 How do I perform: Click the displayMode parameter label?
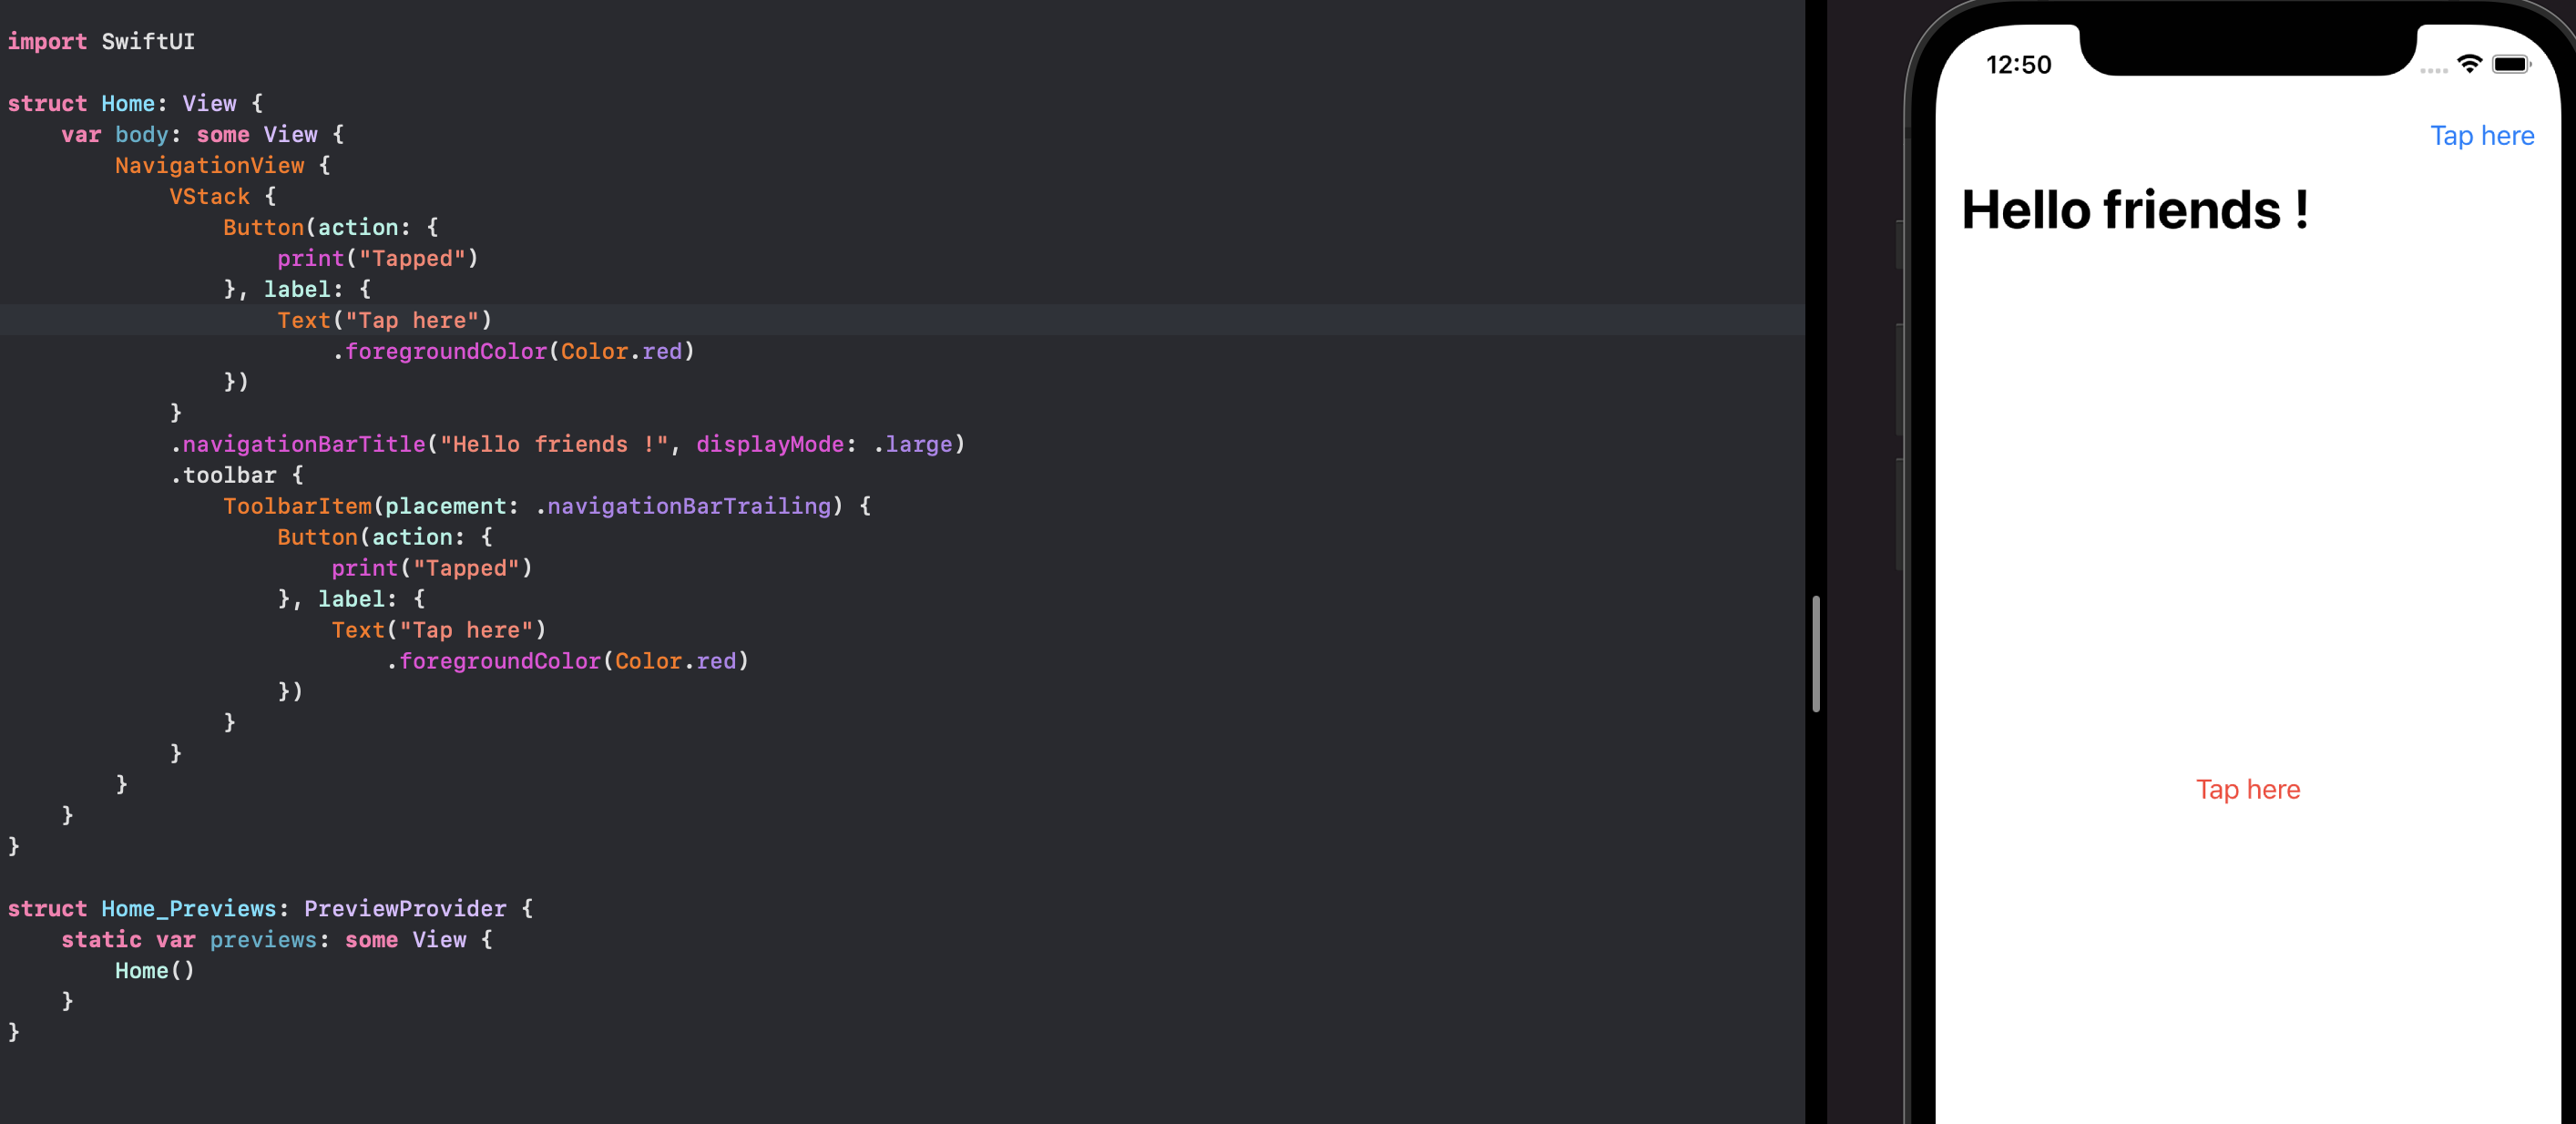pyautogui.click(x=769, y=444)
